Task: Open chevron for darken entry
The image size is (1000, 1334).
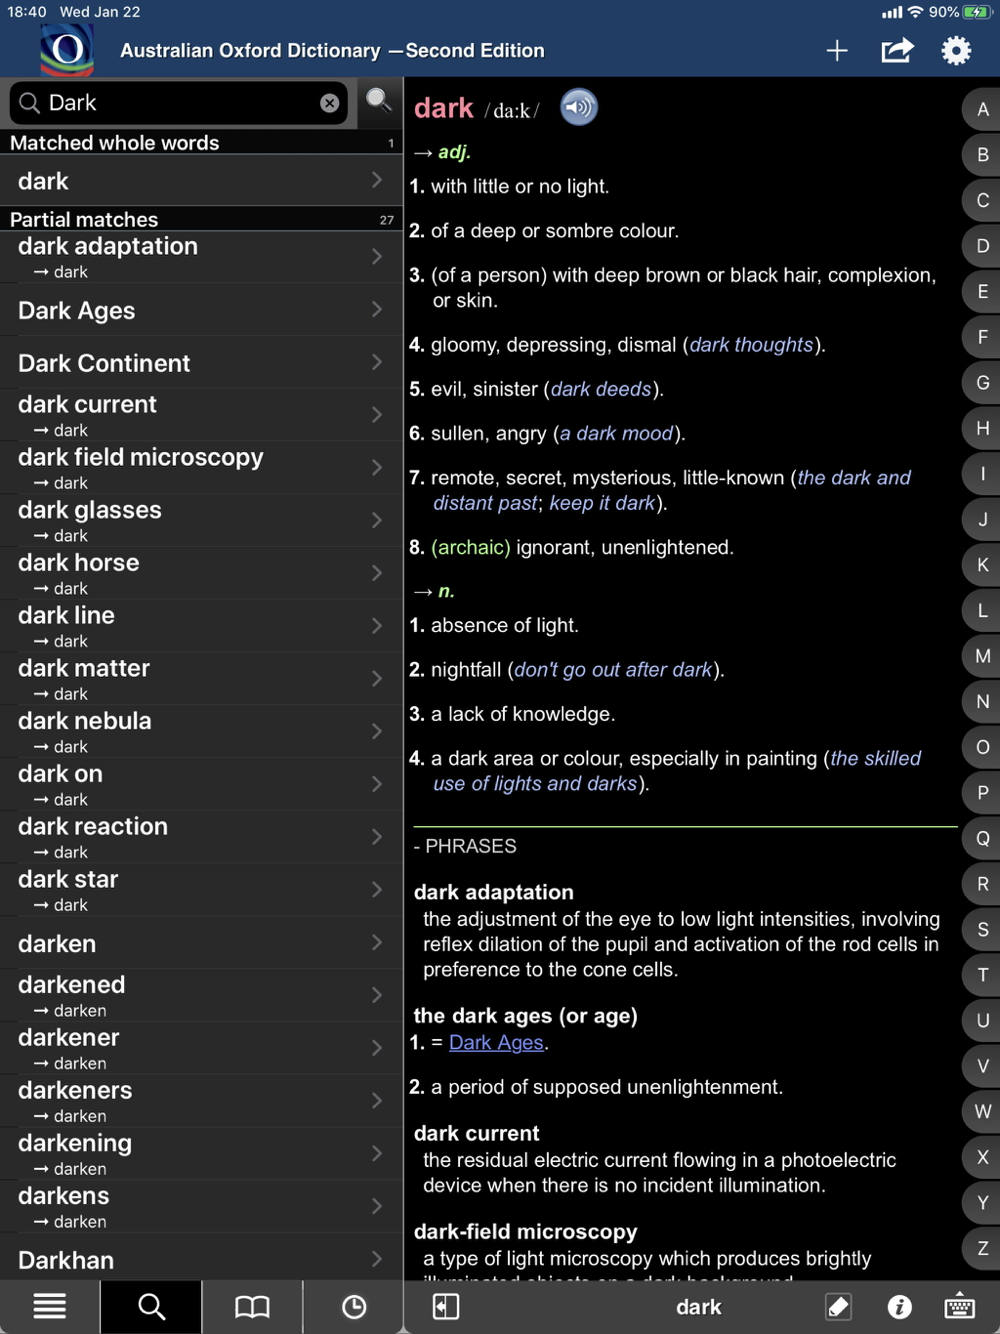Action: coord(377,943)
